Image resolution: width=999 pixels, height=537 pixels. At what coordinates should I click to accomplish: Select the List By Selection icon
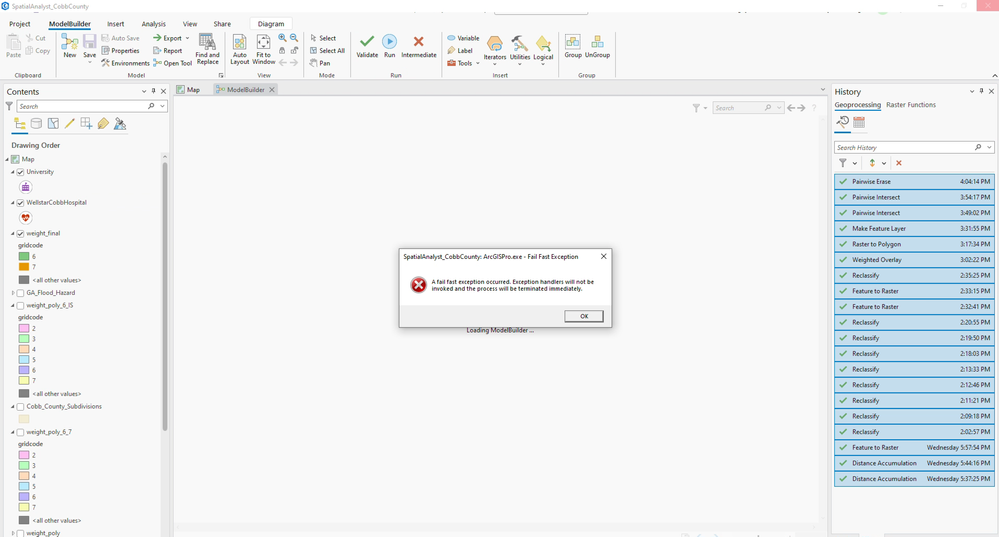(53, 124)
